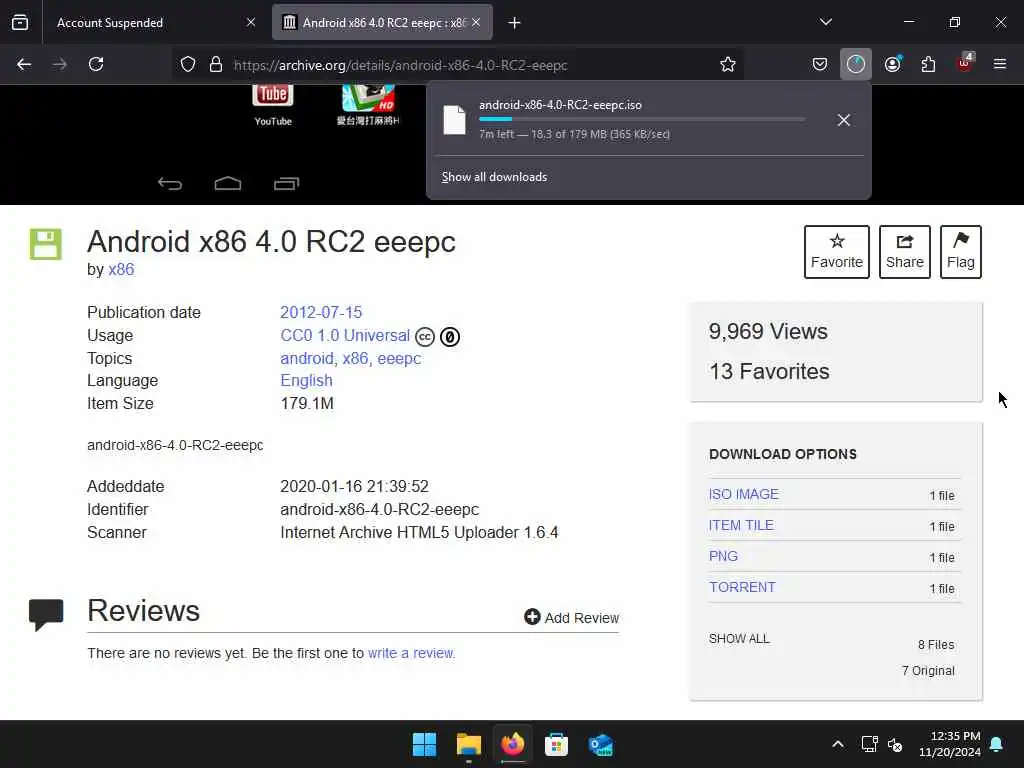
Task: Share this archive item
Action: [x=904, y=252]
